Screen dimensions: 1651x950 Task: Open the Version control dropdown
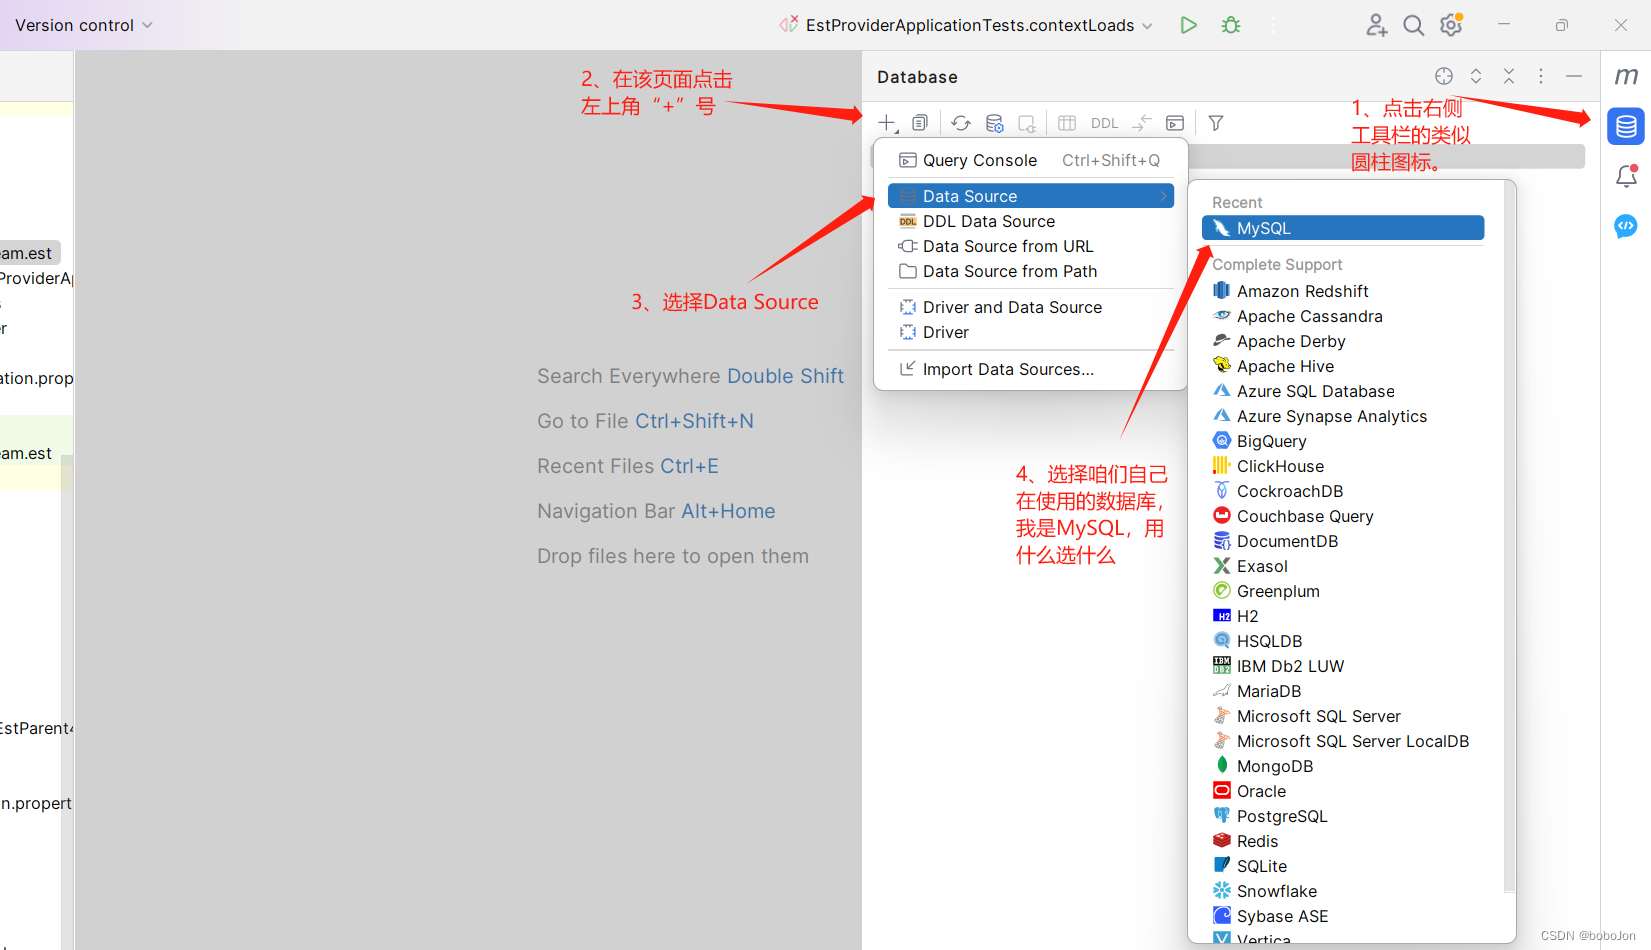click(83, 25)
